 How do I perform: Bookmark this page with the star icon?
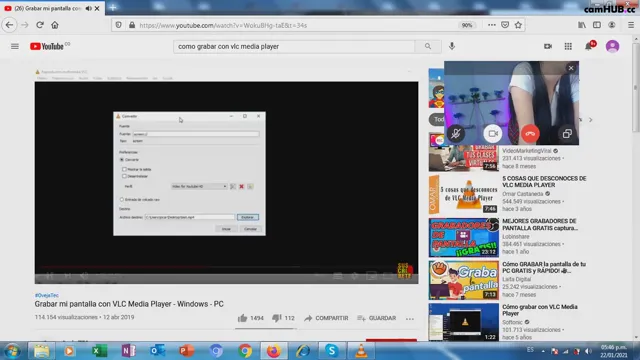(x=518, y=25)
